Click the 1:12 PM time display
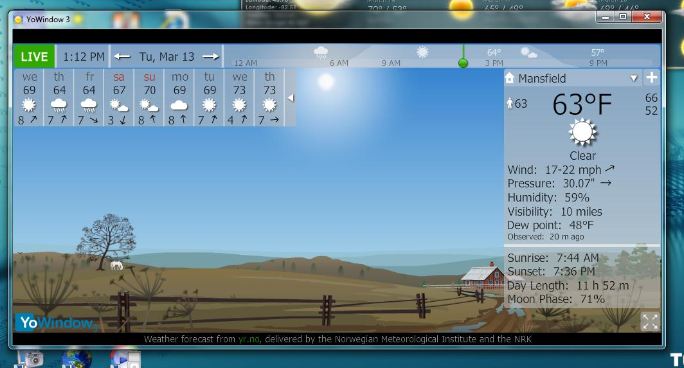Viewport: 684px width, 368px height. 83,57
